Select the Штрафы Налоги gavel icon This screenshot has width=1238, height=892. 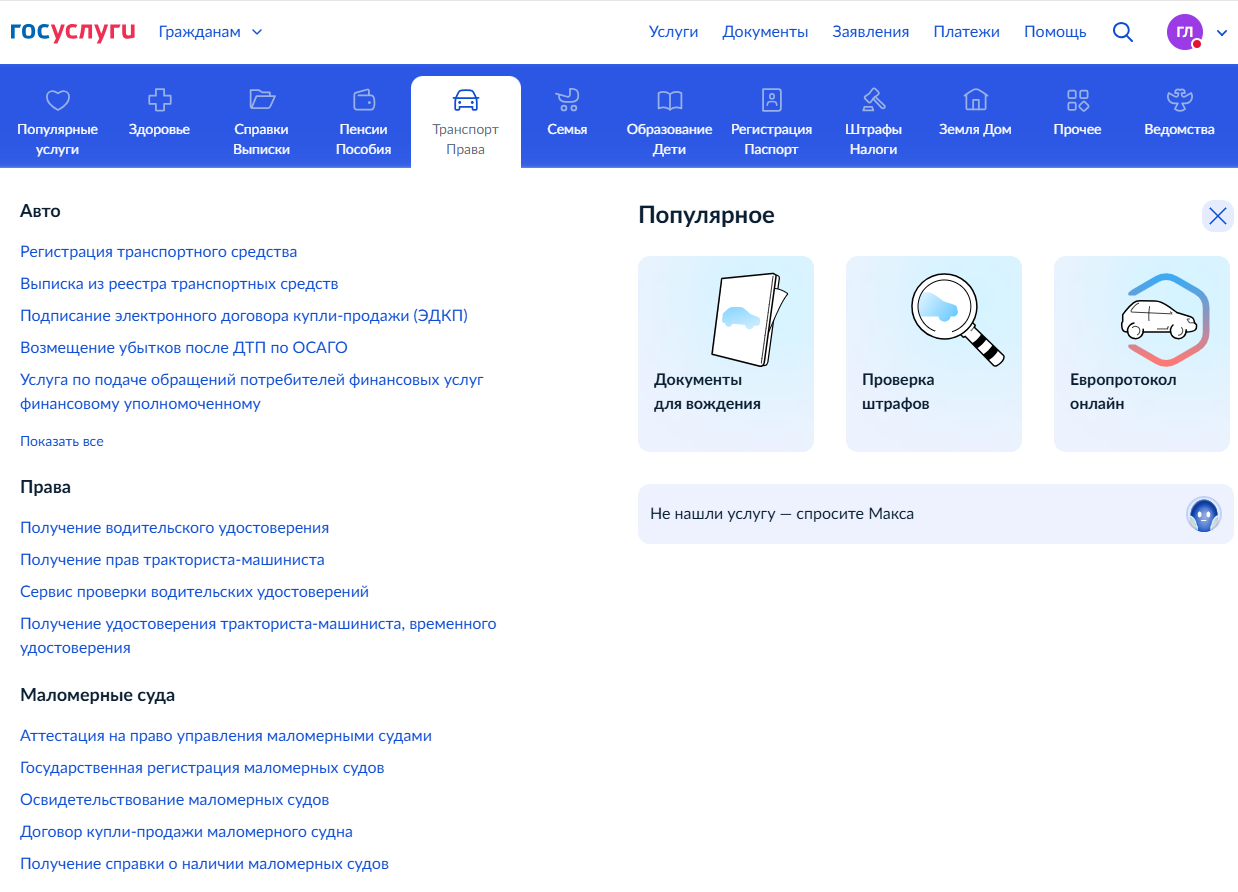pos(873,99)
